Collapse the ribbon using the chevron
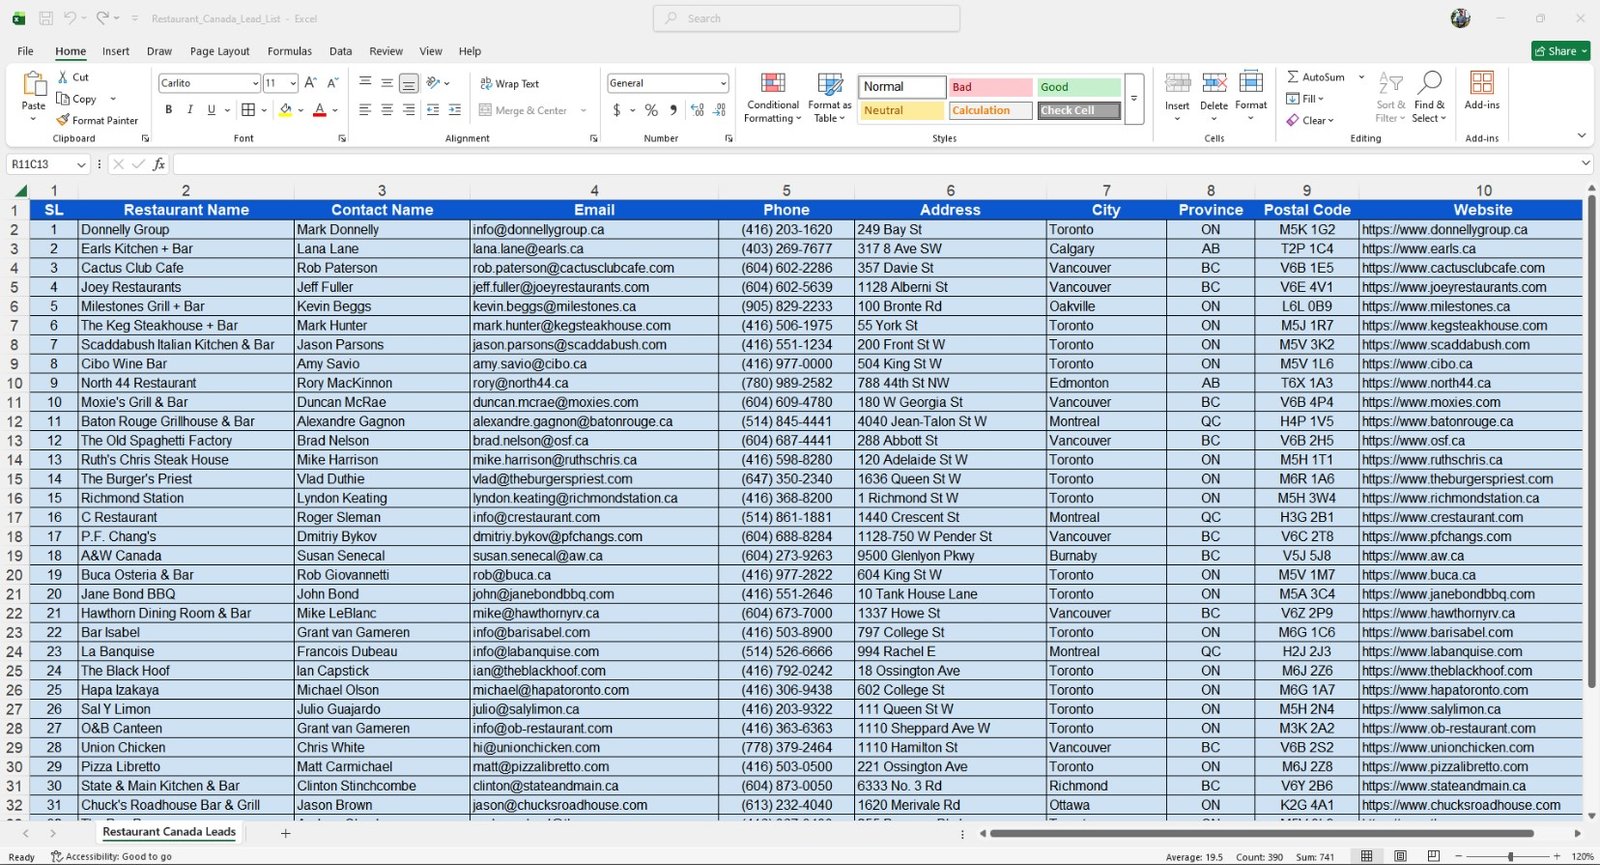The image size is (1600, 865). 1581,135
